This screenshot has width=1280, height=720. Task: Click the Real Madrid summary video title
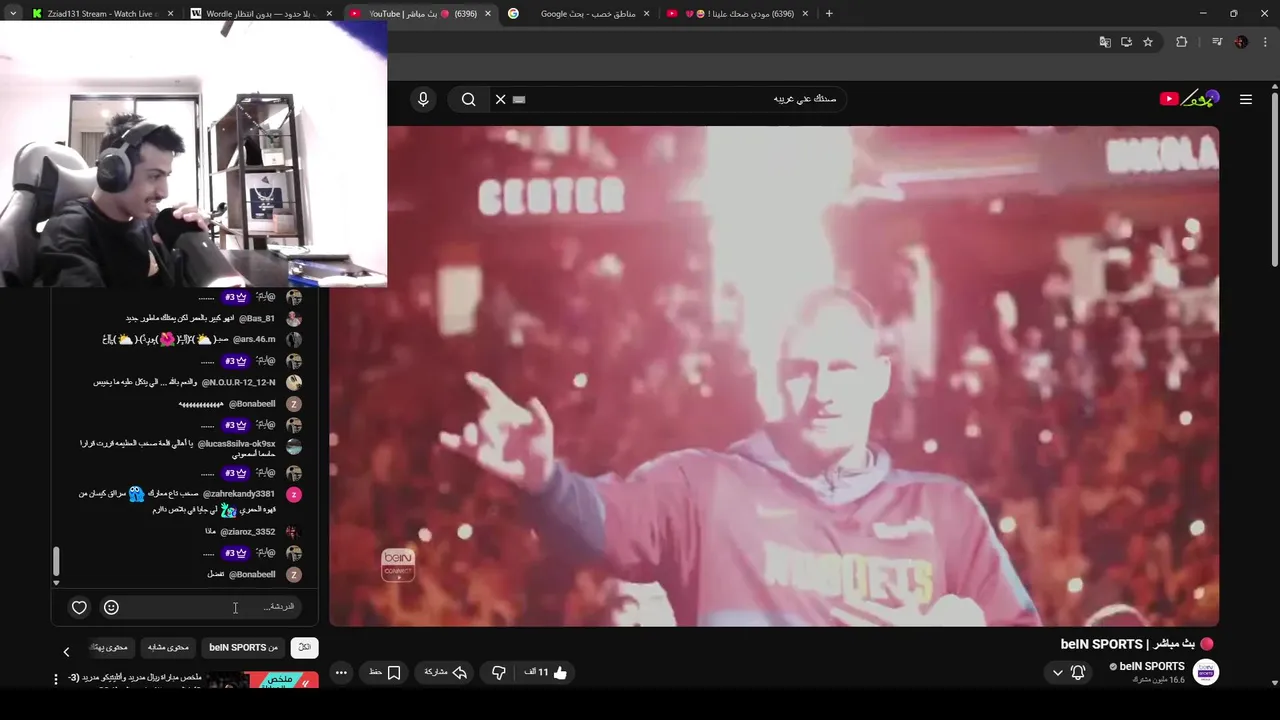coord(135,677)
